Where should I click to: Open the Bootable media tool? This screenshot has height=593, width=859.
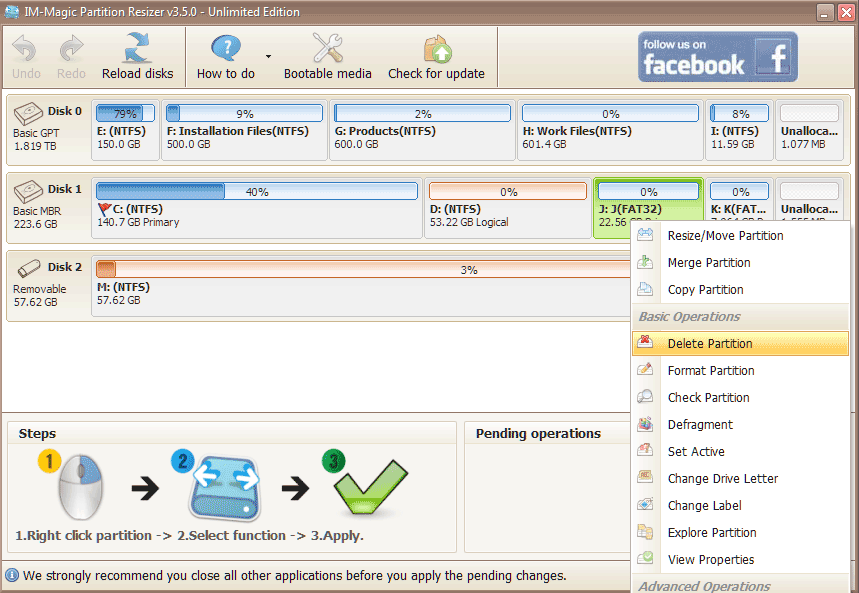coord(328,56)
